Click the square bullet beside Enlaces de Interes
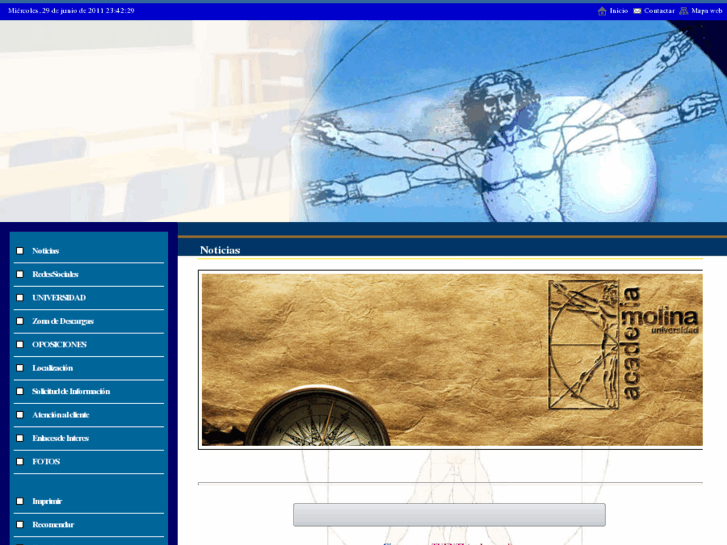Viewport: 727px width, 545px height. 20,438
